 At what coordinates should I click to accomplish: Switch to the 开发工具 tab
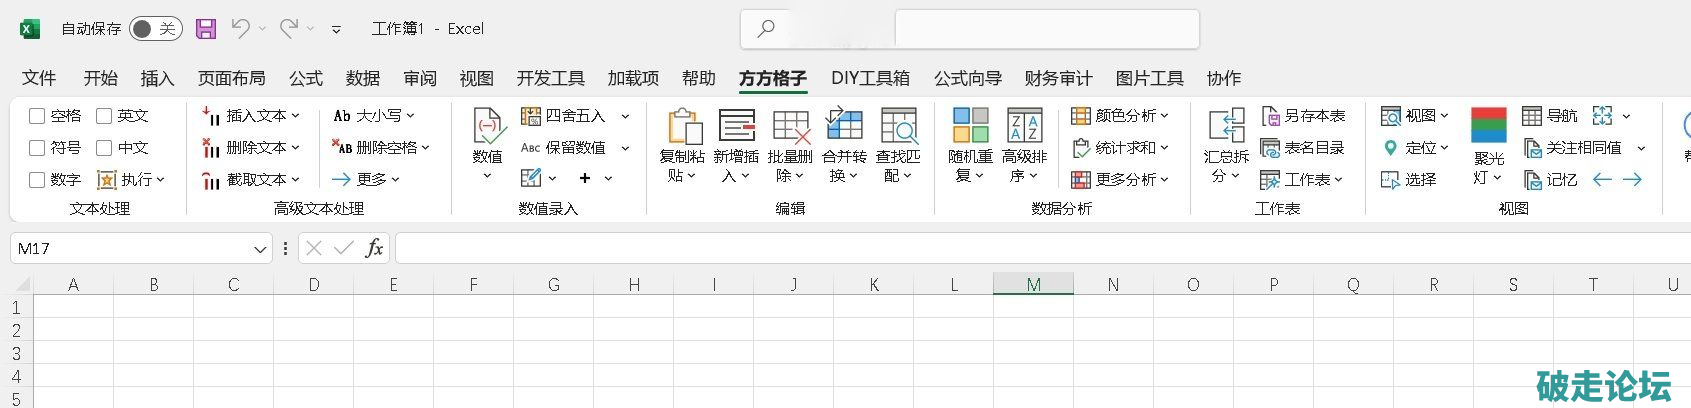point(550,78)
